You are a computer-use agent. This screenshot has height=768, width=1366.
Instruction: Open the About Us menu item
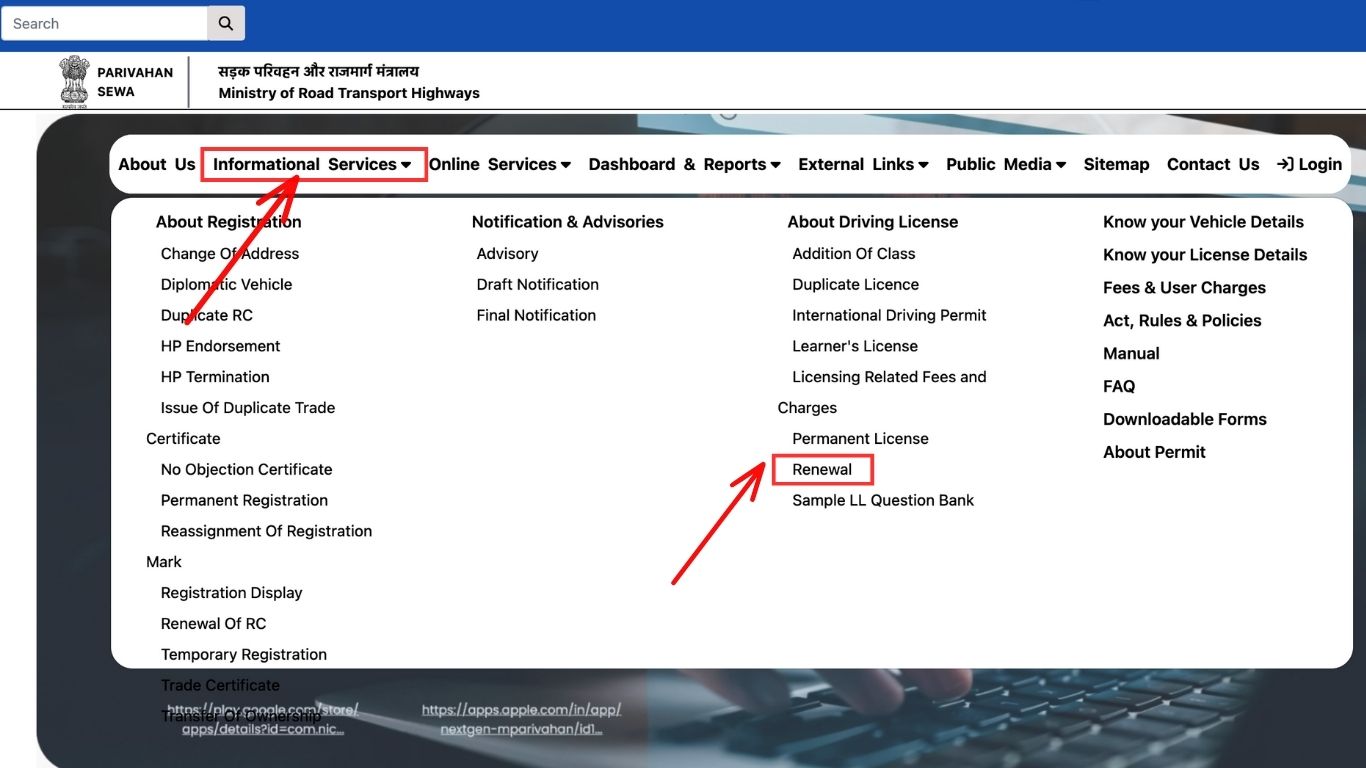[x=157, y=164]
